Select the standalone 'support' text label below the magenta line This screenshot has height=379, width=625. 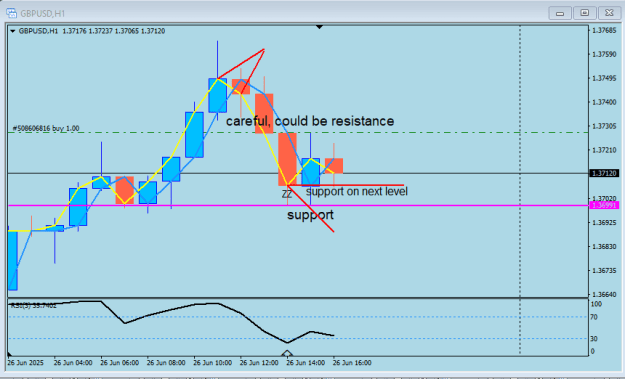coord(310,215)
